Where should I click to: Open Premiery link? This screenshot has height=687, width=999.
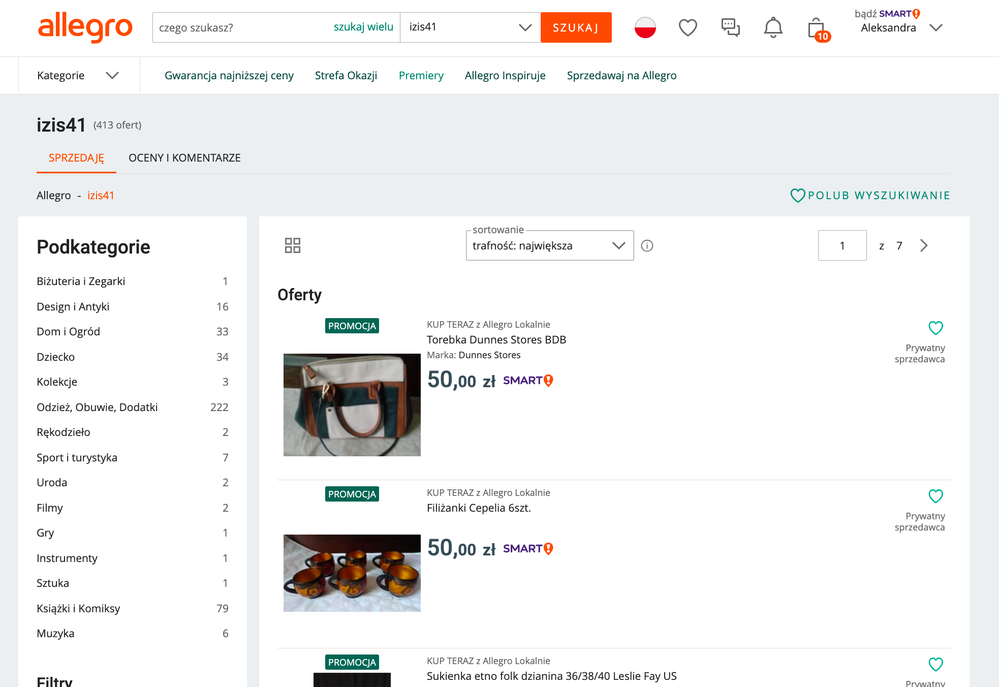tap(421, 75)
